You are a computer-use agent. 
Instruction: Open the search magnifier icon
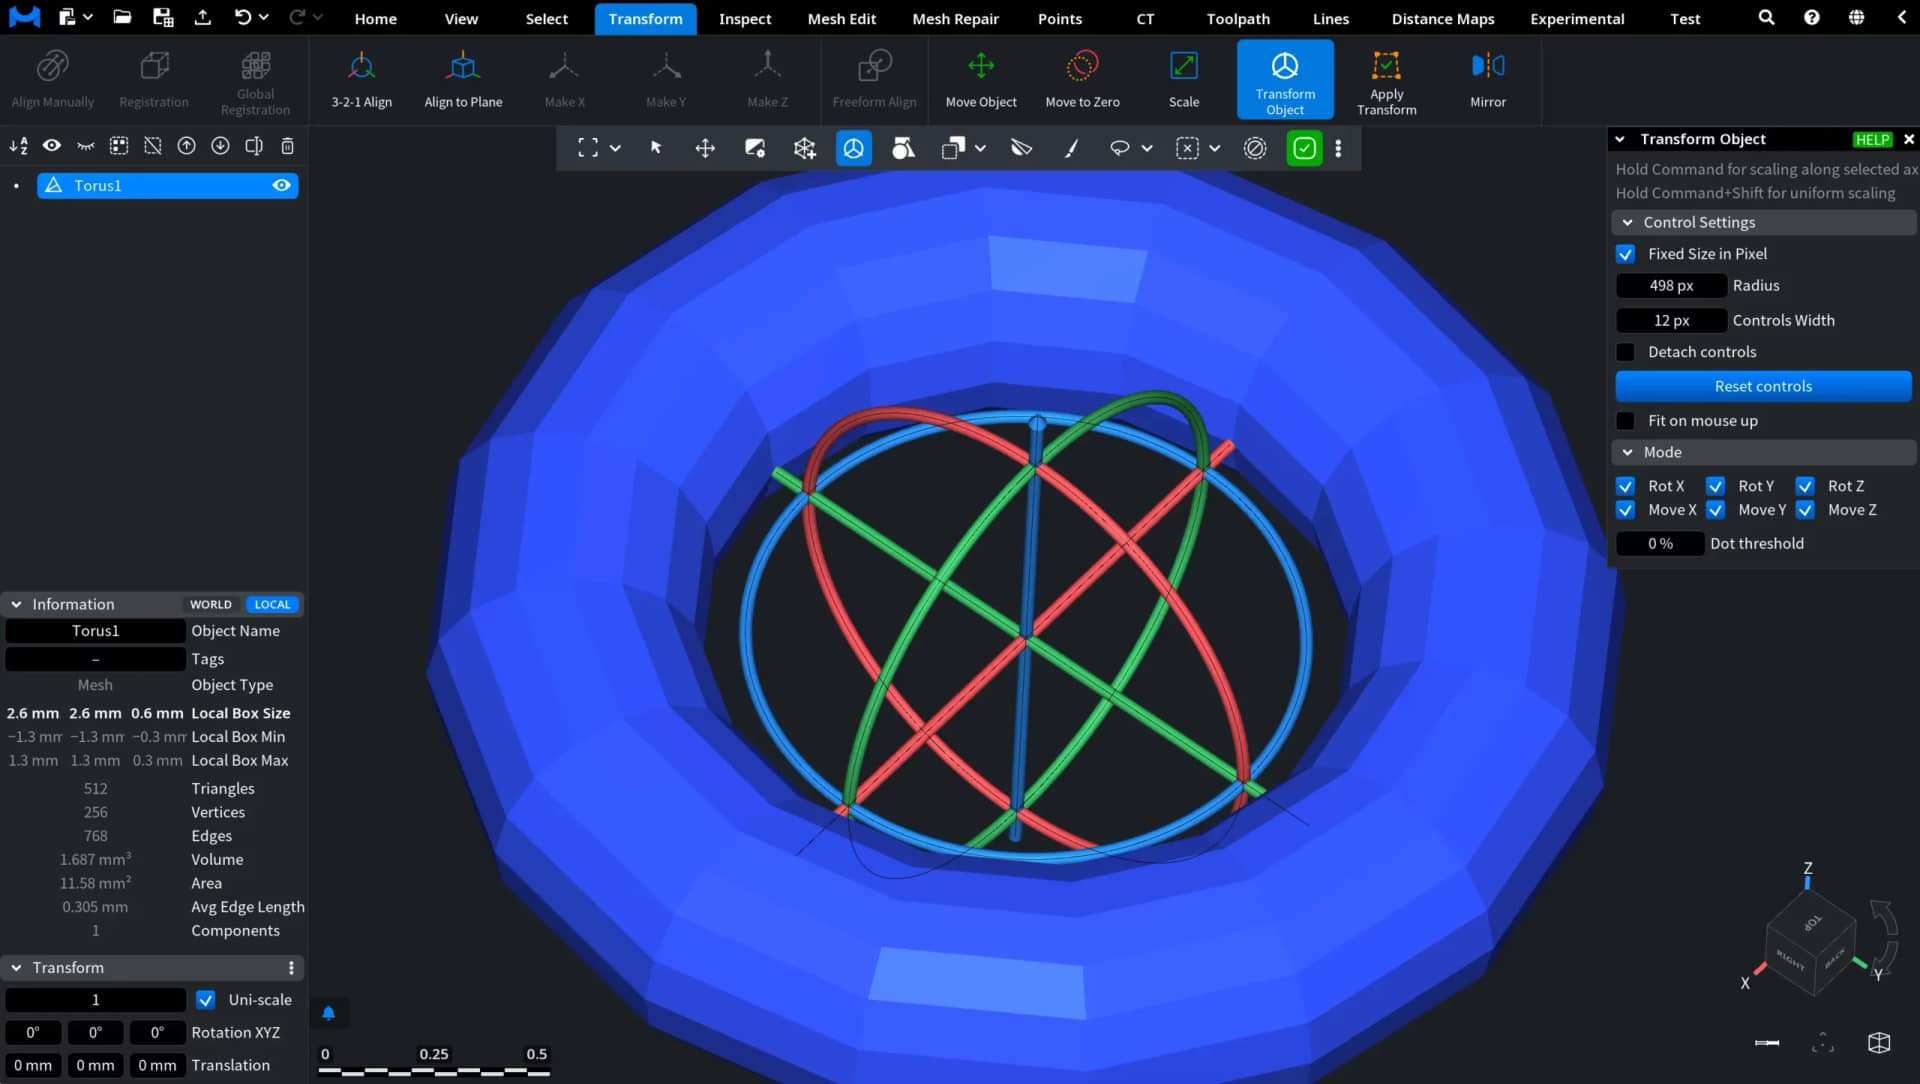[x=1766, y=18]
